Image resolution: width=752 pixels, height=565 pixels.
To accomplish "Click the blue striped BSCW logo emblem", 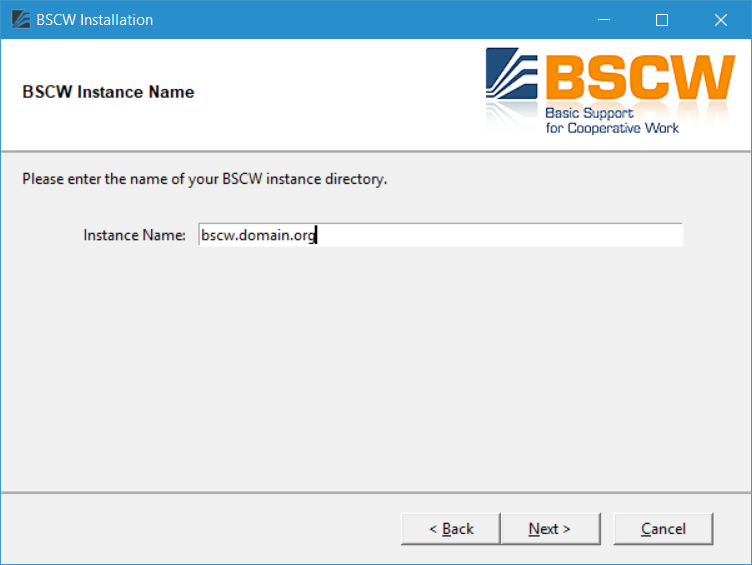I will [511, 73].
